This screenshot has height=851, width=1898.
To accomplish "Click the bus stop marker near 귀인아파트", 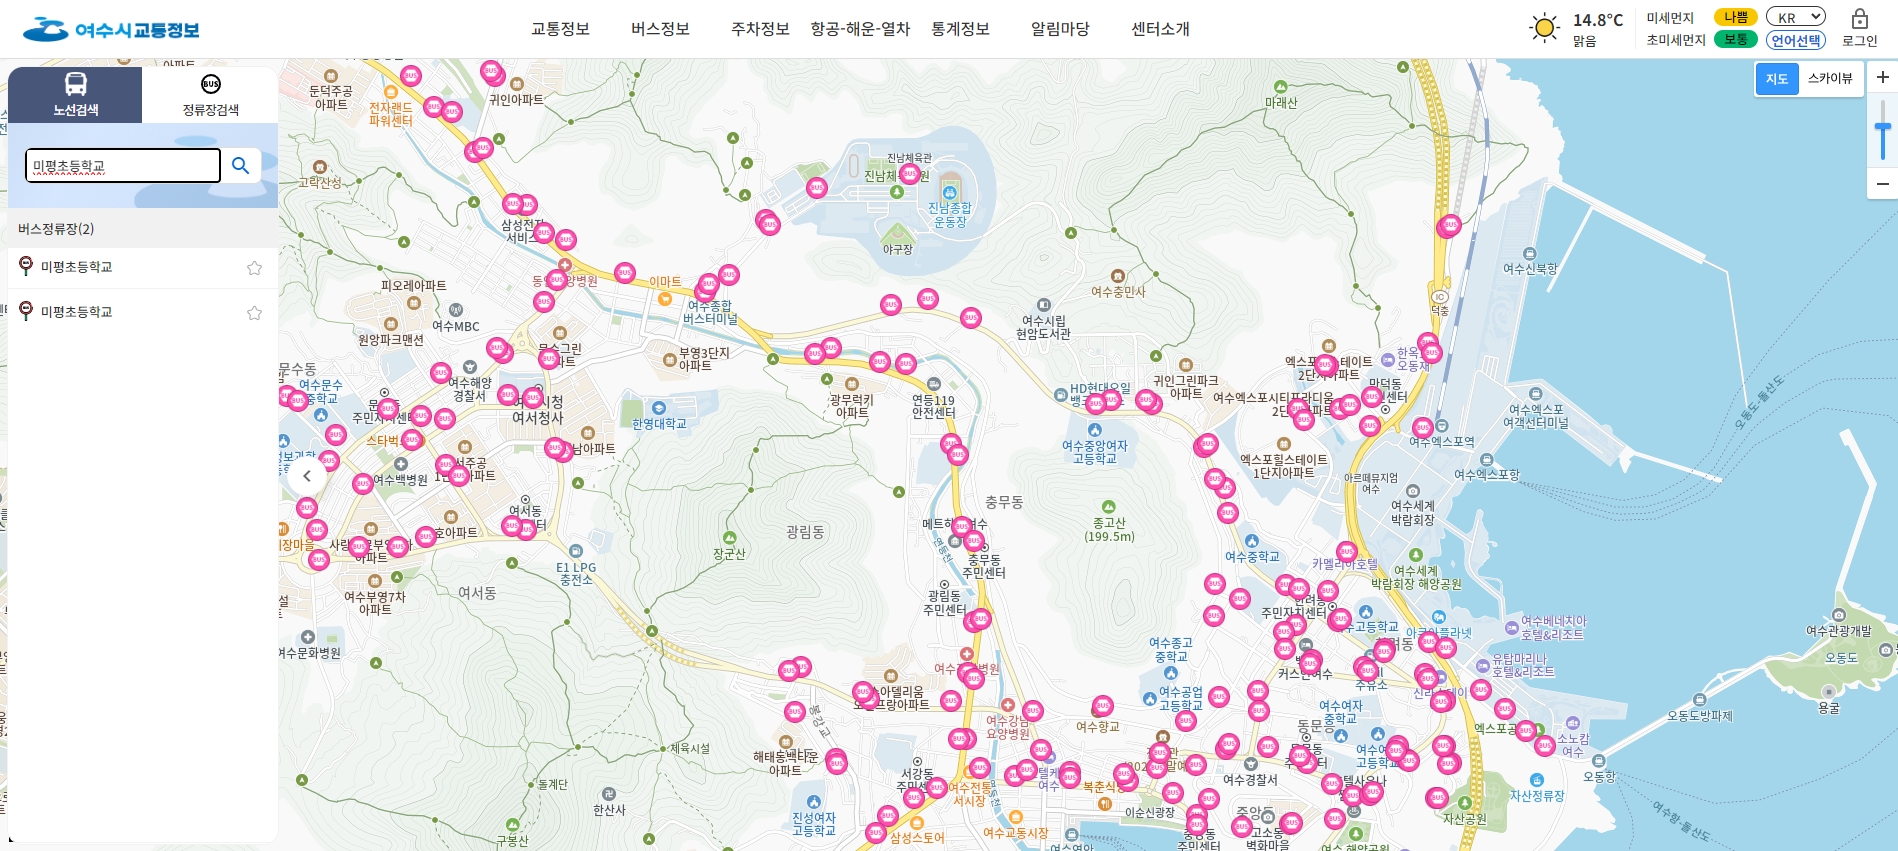I will tap(491, 72).
